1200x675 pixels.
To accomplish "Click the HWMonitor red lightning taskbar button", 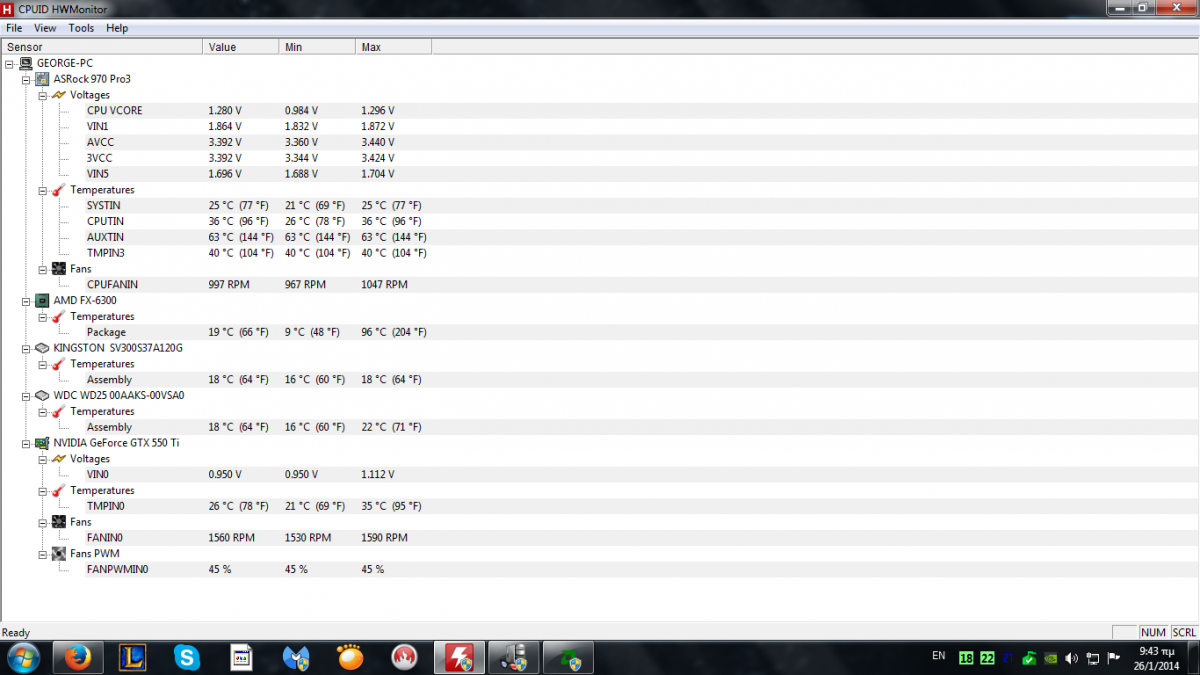I will [459, 657].
